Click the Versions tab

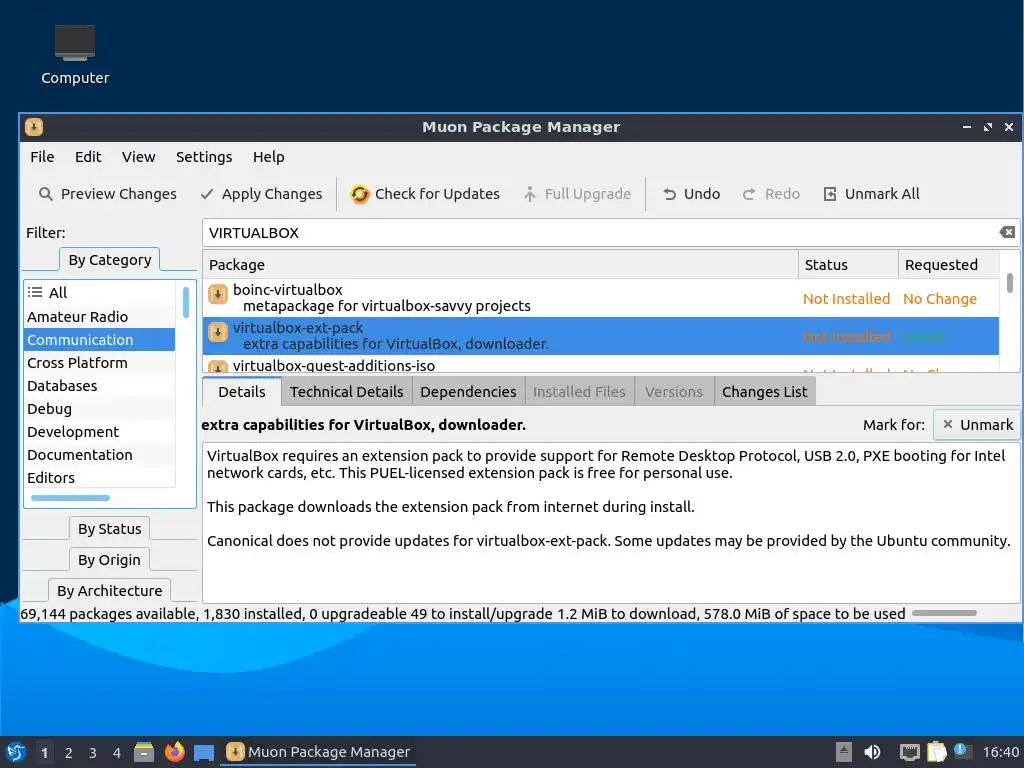[674, 392]
